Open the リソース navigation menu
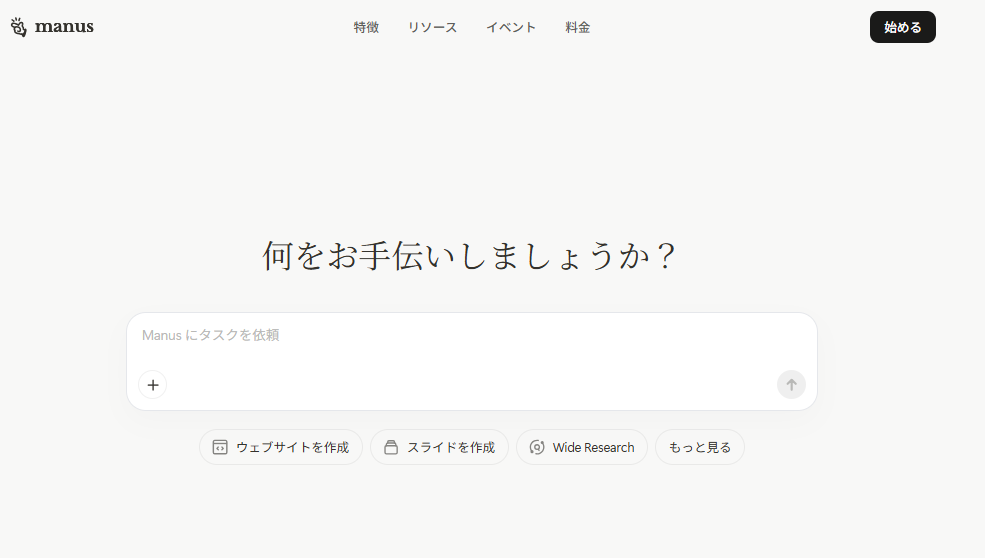Screen dimensions: 985x558 click(432, 28)
